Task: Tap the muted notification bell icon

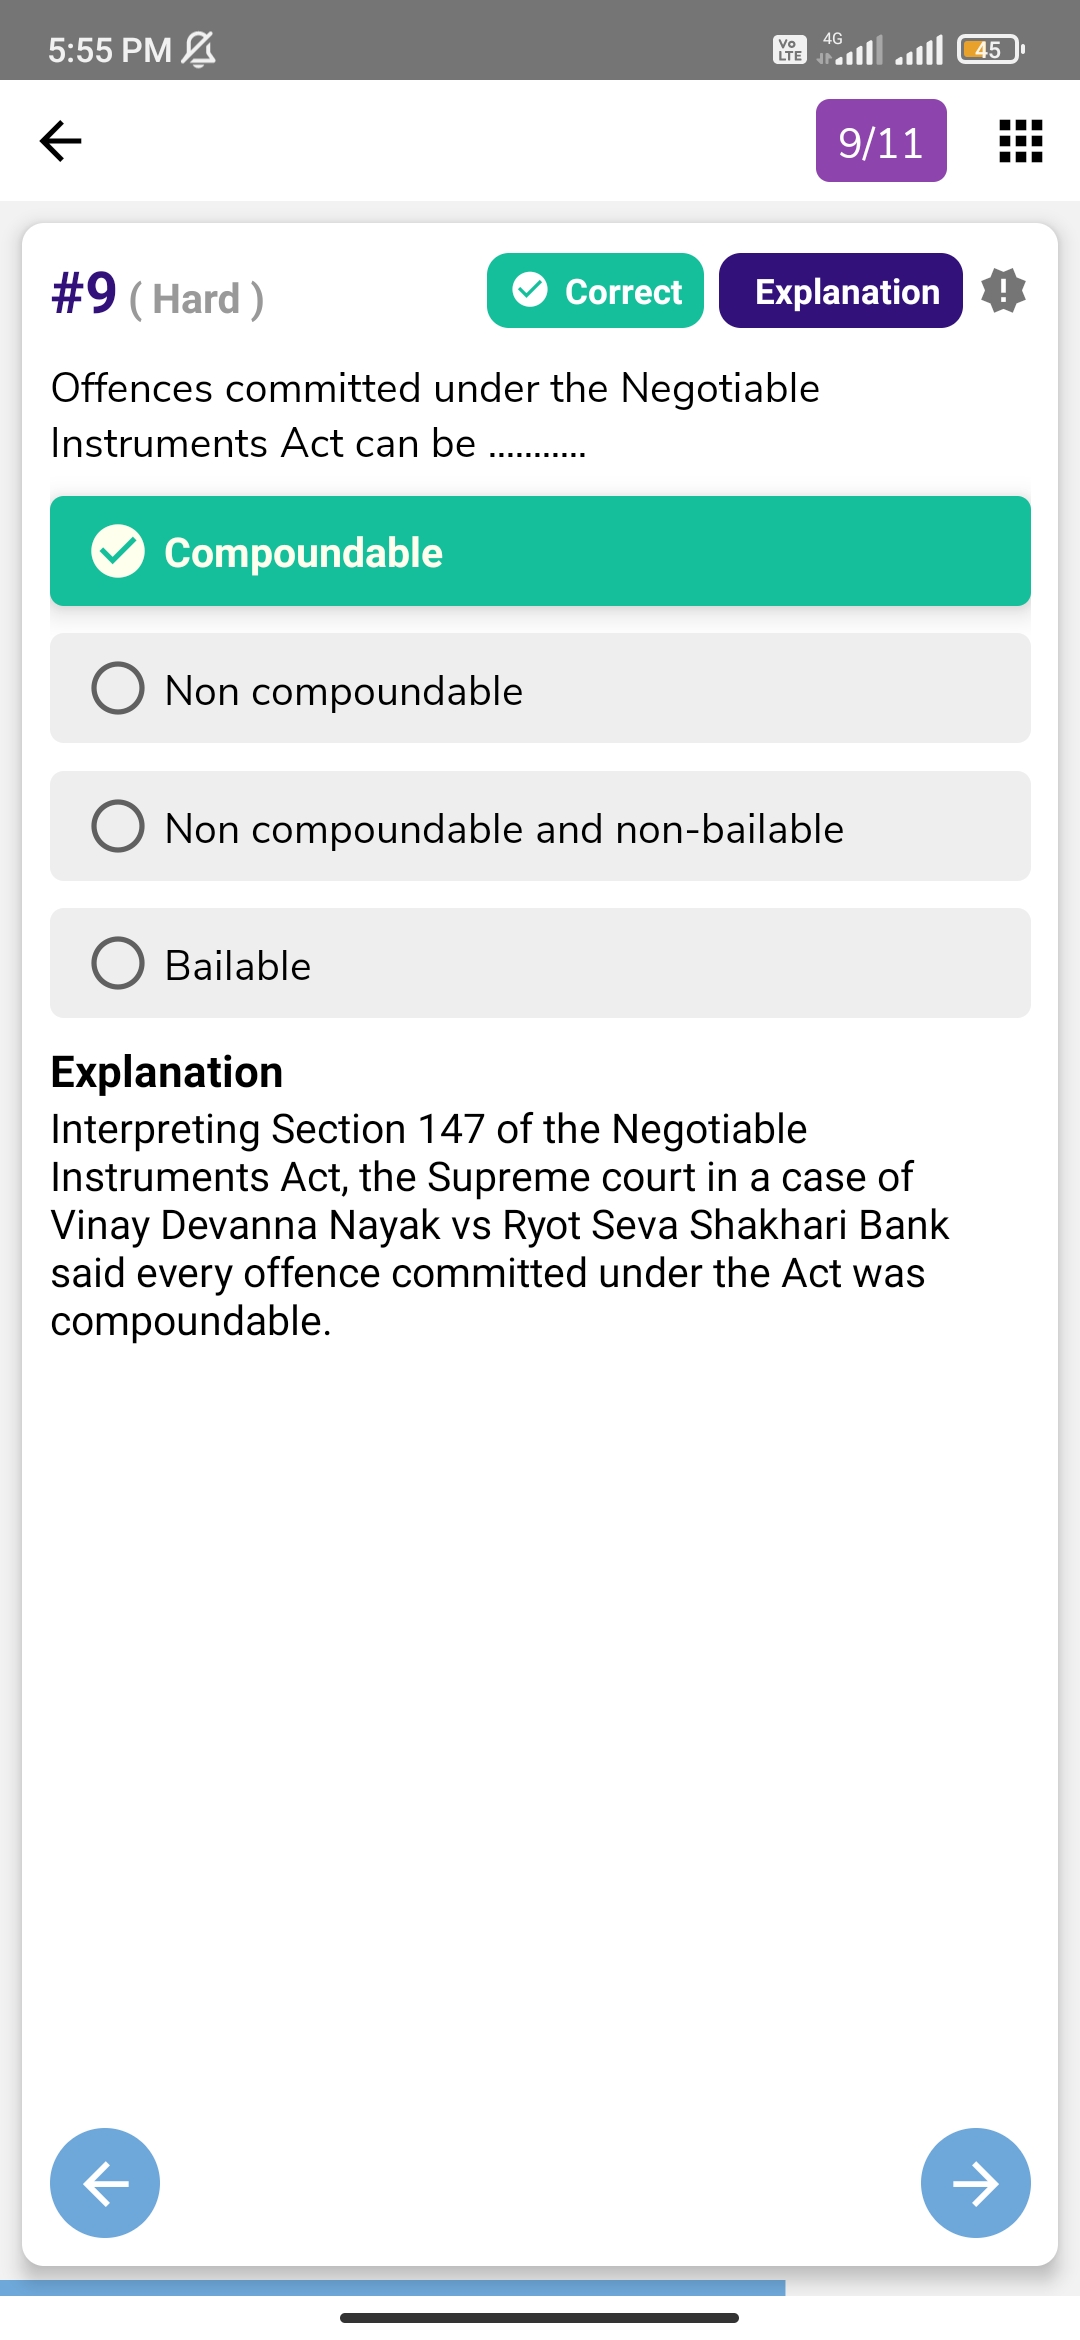Action: click(200, 49)
